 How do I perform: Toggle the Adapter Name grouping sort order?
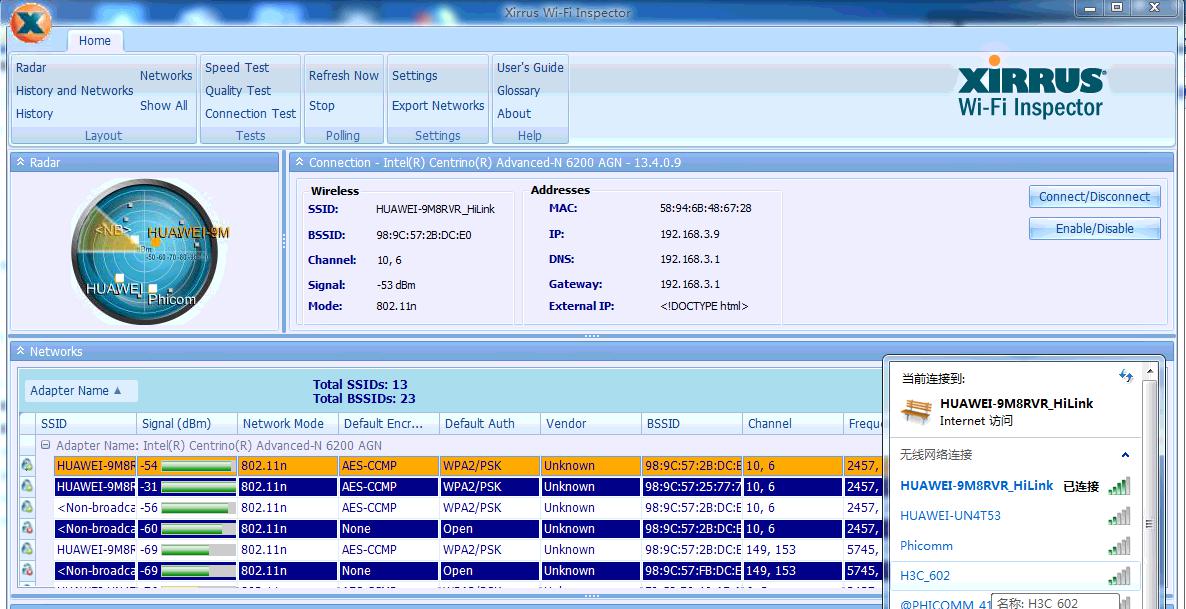[81, 391]
